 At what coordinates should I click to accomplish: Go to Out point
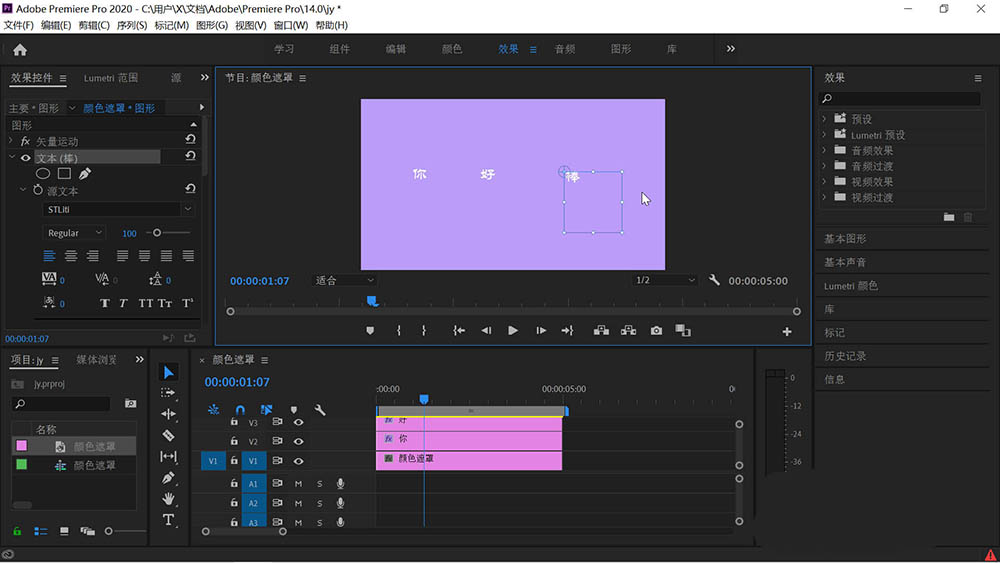[567, 331]
